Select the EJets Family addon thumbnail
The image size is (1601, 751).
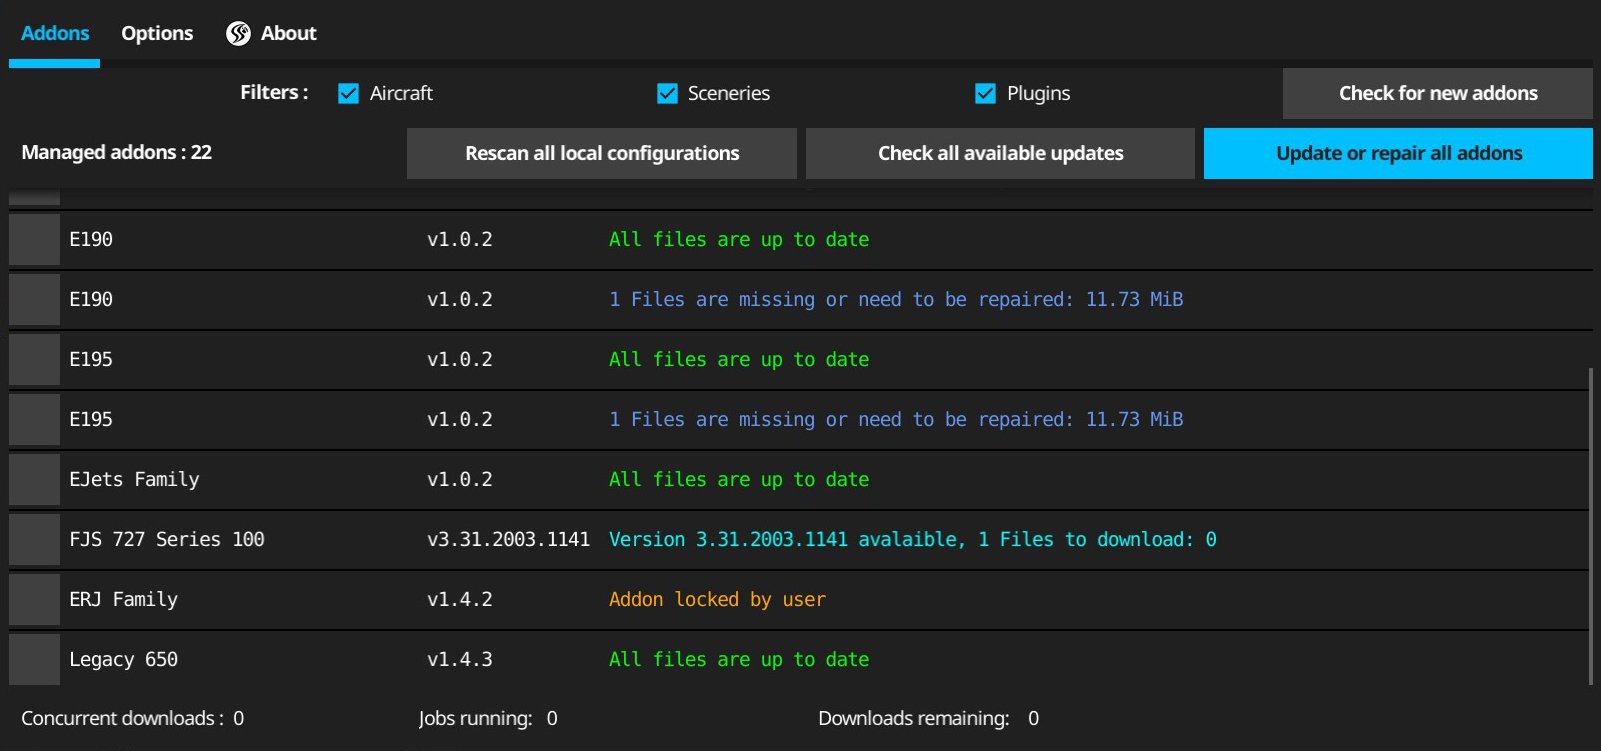pyautogui.click(x=35, y=480)
